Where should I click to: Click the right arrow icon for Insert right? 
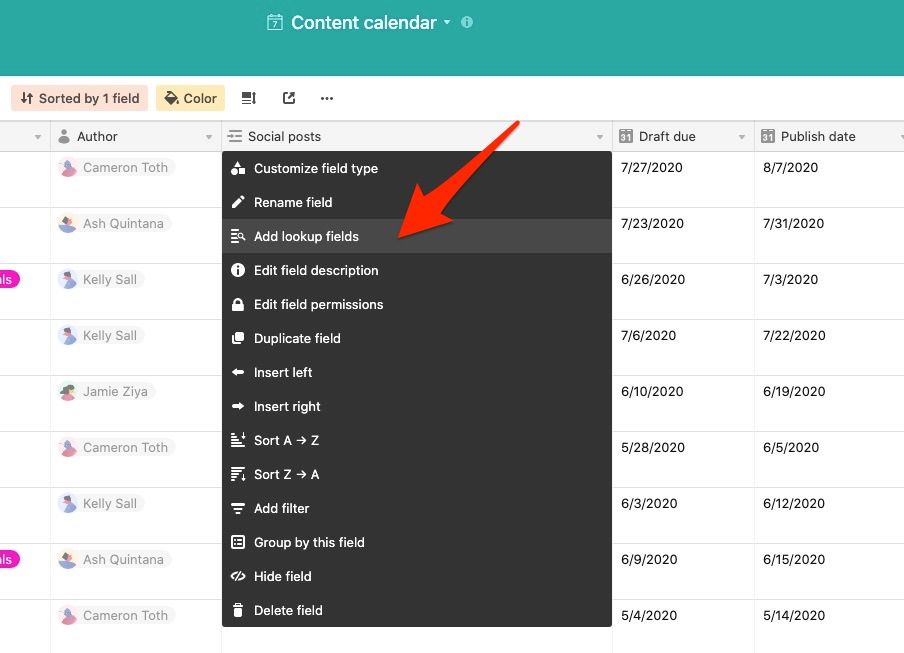point(238,406)
